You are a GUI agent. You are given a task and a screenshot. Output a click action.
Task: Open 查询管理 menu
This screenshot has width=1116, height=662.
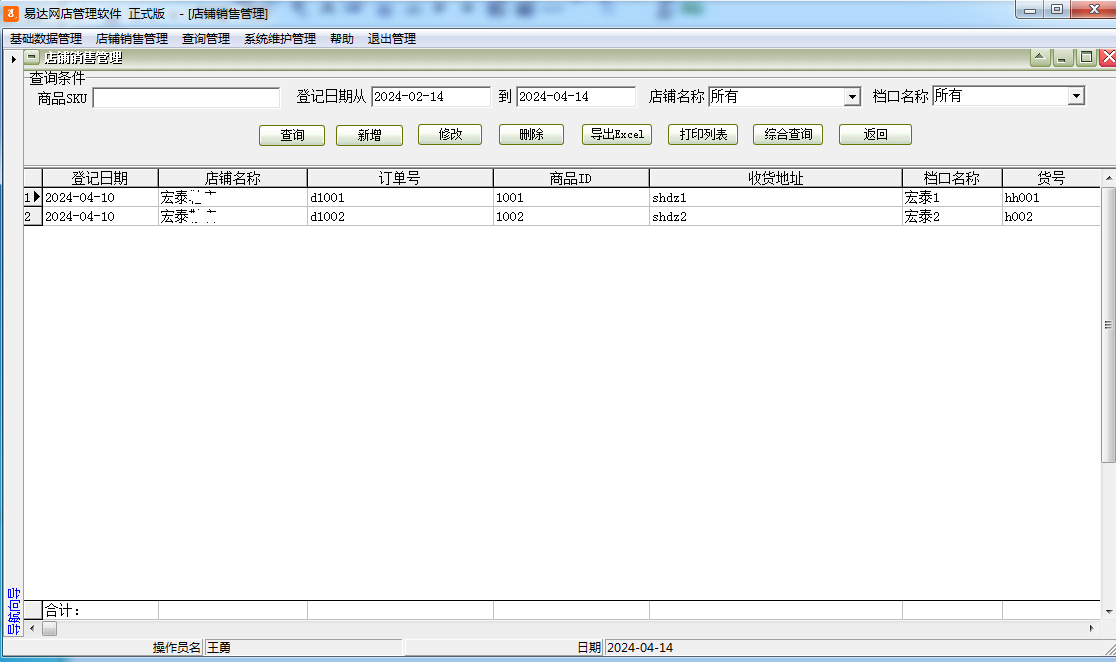pyautogui.click(x=206, y=38)
